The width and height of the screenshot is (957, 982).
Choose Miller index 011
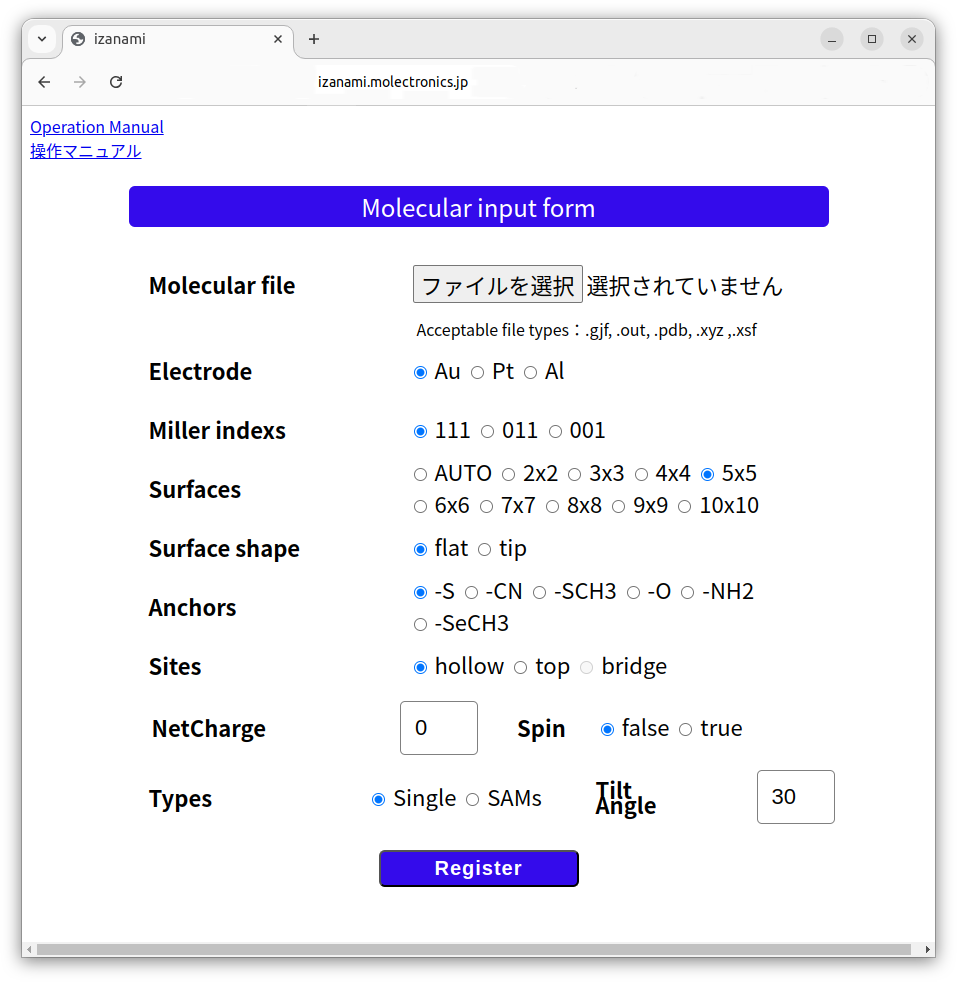tap(487, 432)
